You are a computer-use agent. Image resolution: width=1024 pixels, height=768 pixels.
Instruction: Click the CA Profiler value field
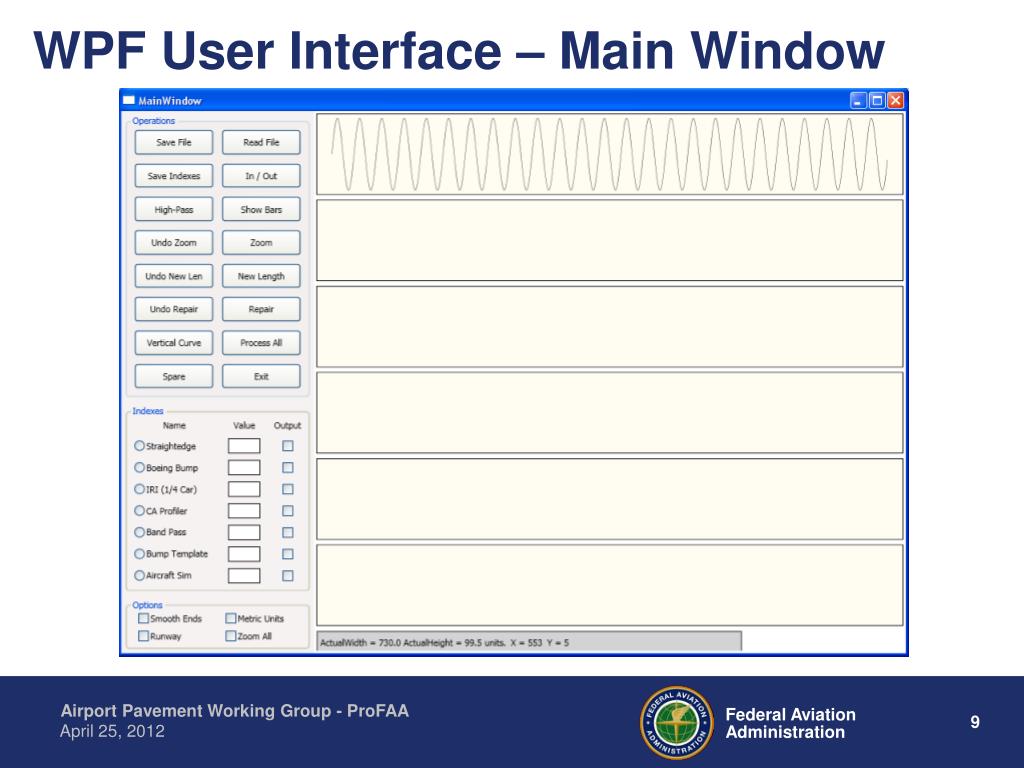244,511
